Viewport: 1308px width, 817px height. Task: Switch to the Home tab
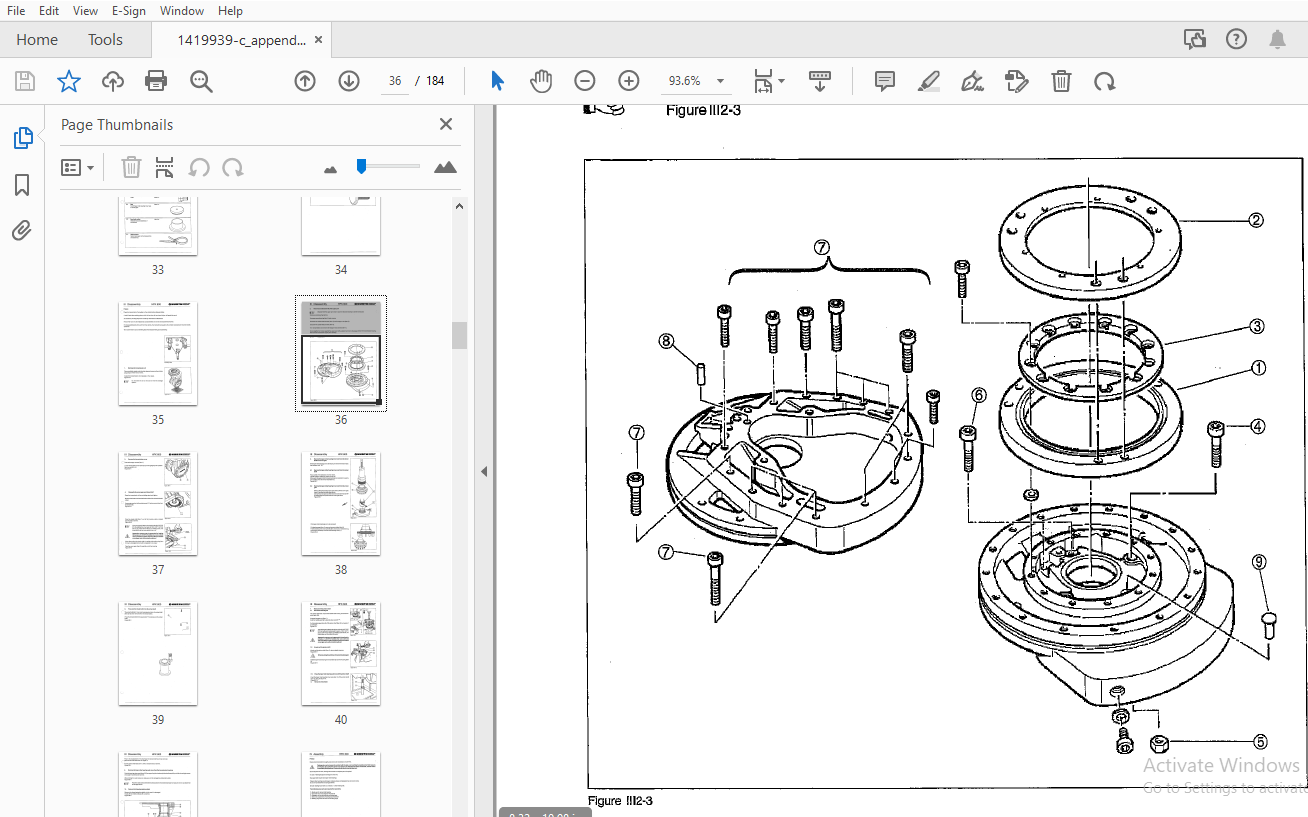pos(37,40)
